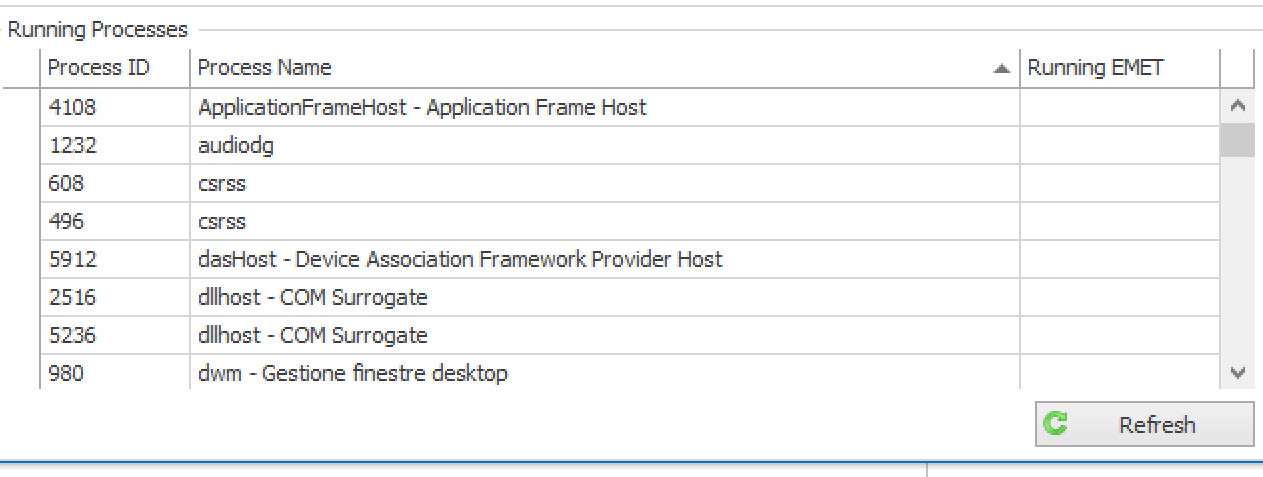Click the sort arrow in Process Name header
The width and height of the screenshot is (1263, 477).
click(1001, 69)
